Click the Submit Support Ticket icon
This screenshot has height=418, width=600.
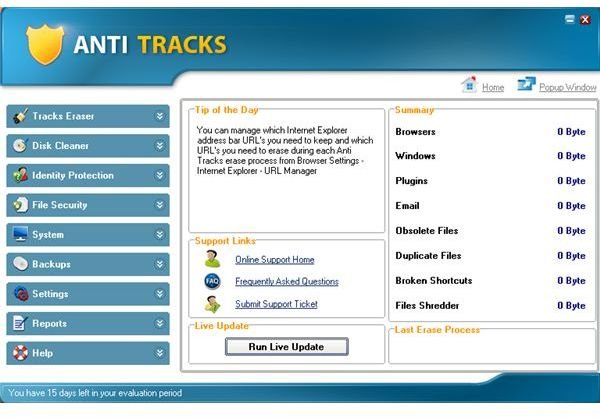212,304
